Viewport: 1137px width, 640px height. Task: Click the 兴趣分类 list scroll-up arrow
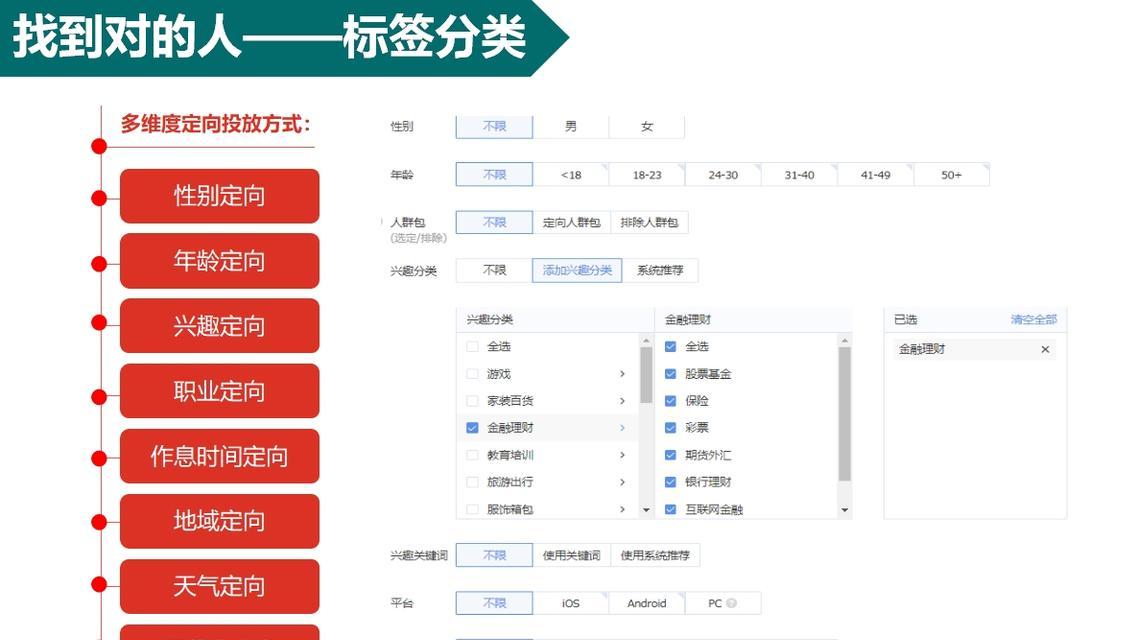[x=646, y=340]
